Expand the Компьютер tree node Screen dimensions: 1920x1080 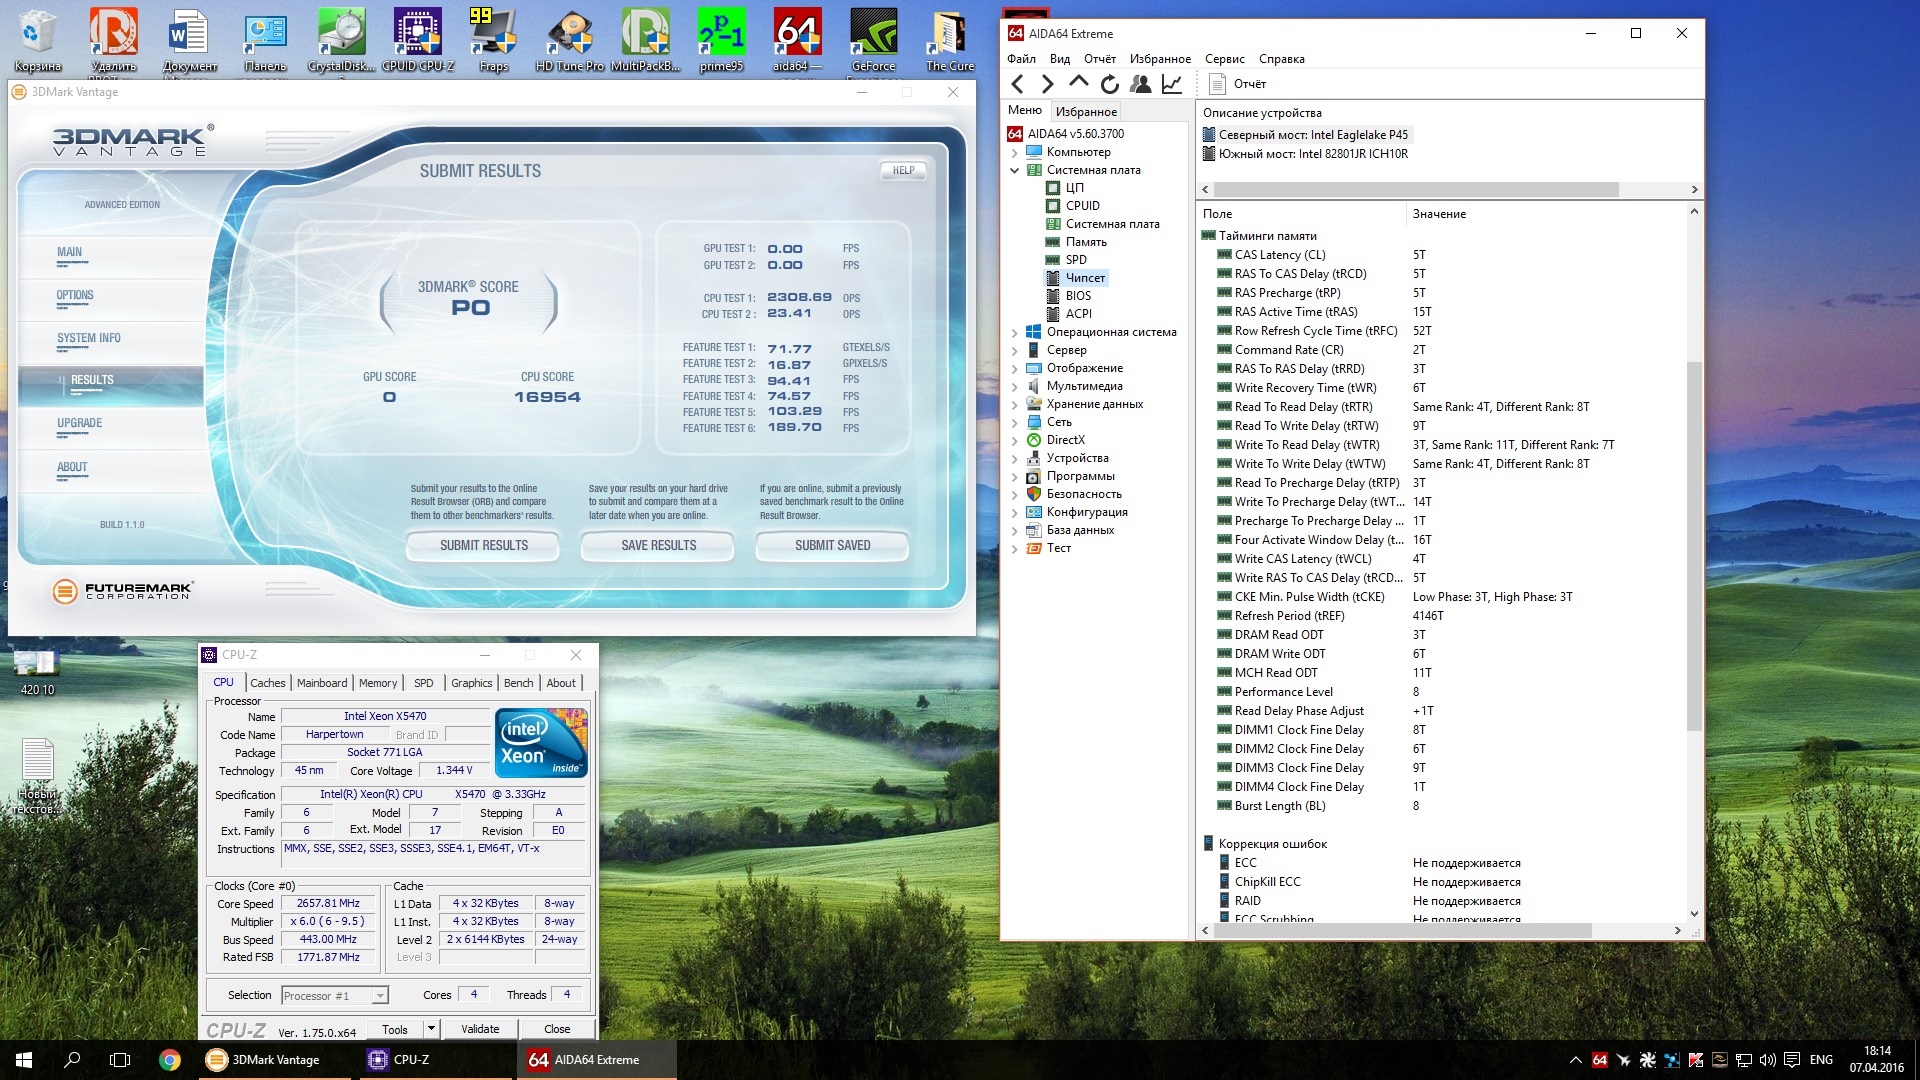pos(1014,153)
